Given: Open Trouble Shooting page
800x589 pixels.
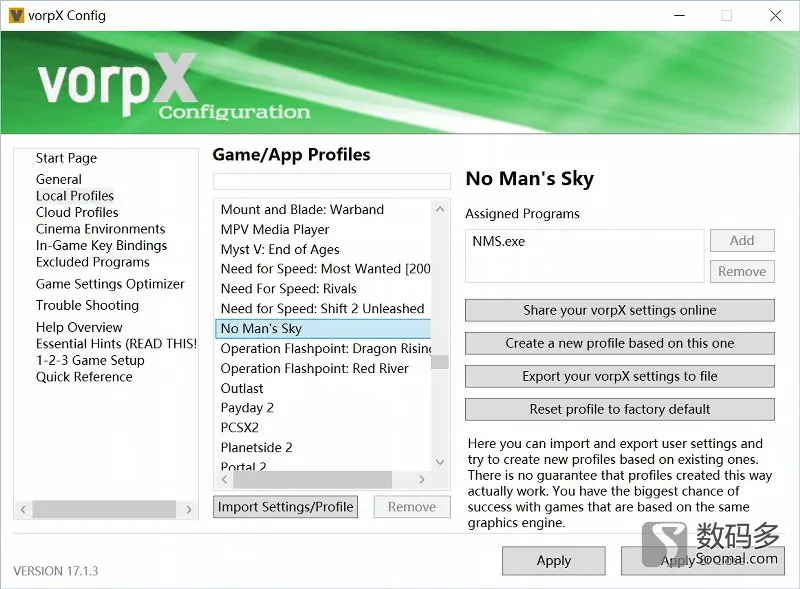Looking at the screenshot, I should click(x=87, y=305).
